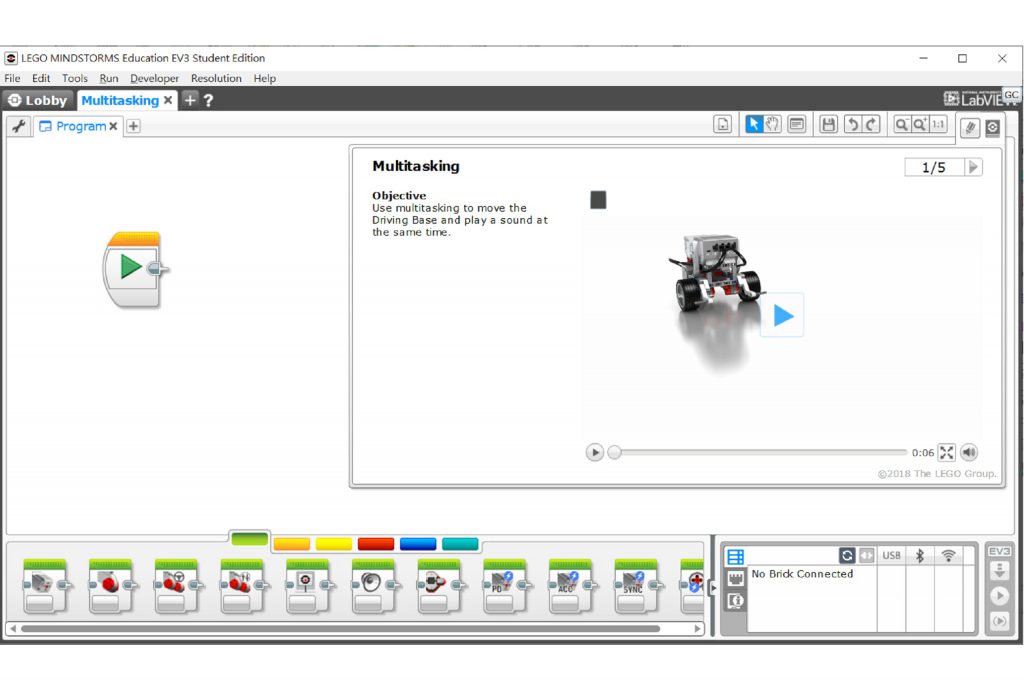Switch to the blue Advanced palette
Screen dimensions: 1024x683
[418, 543]
